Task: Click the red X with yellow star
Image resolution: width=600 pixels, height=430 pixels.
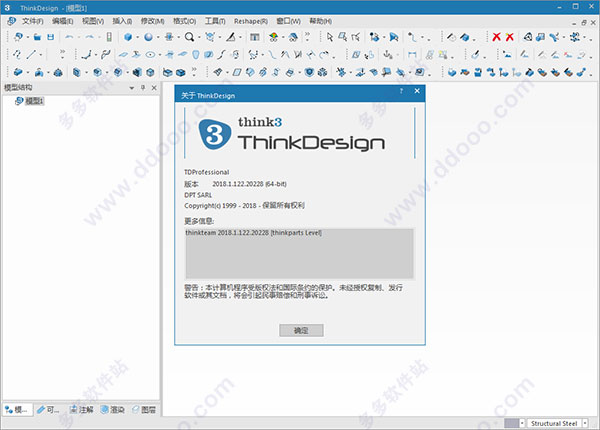Action: coord(509,37)
